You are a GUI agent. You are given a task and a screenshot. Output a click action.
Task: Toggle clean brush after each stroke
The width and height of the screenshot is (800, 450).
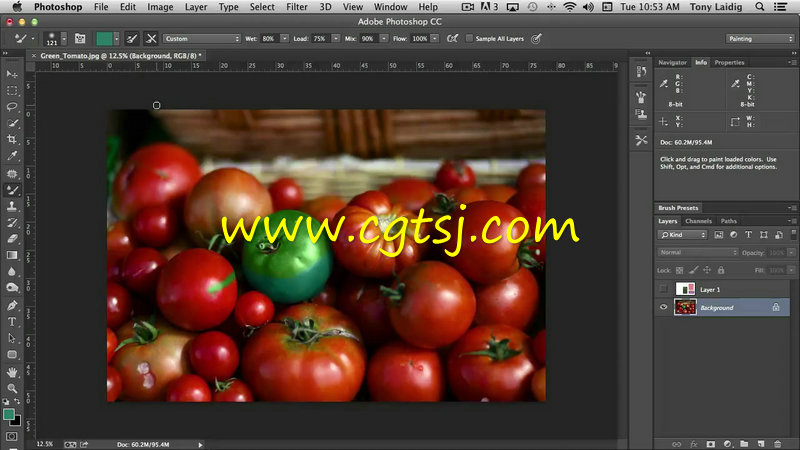[151, 38]
